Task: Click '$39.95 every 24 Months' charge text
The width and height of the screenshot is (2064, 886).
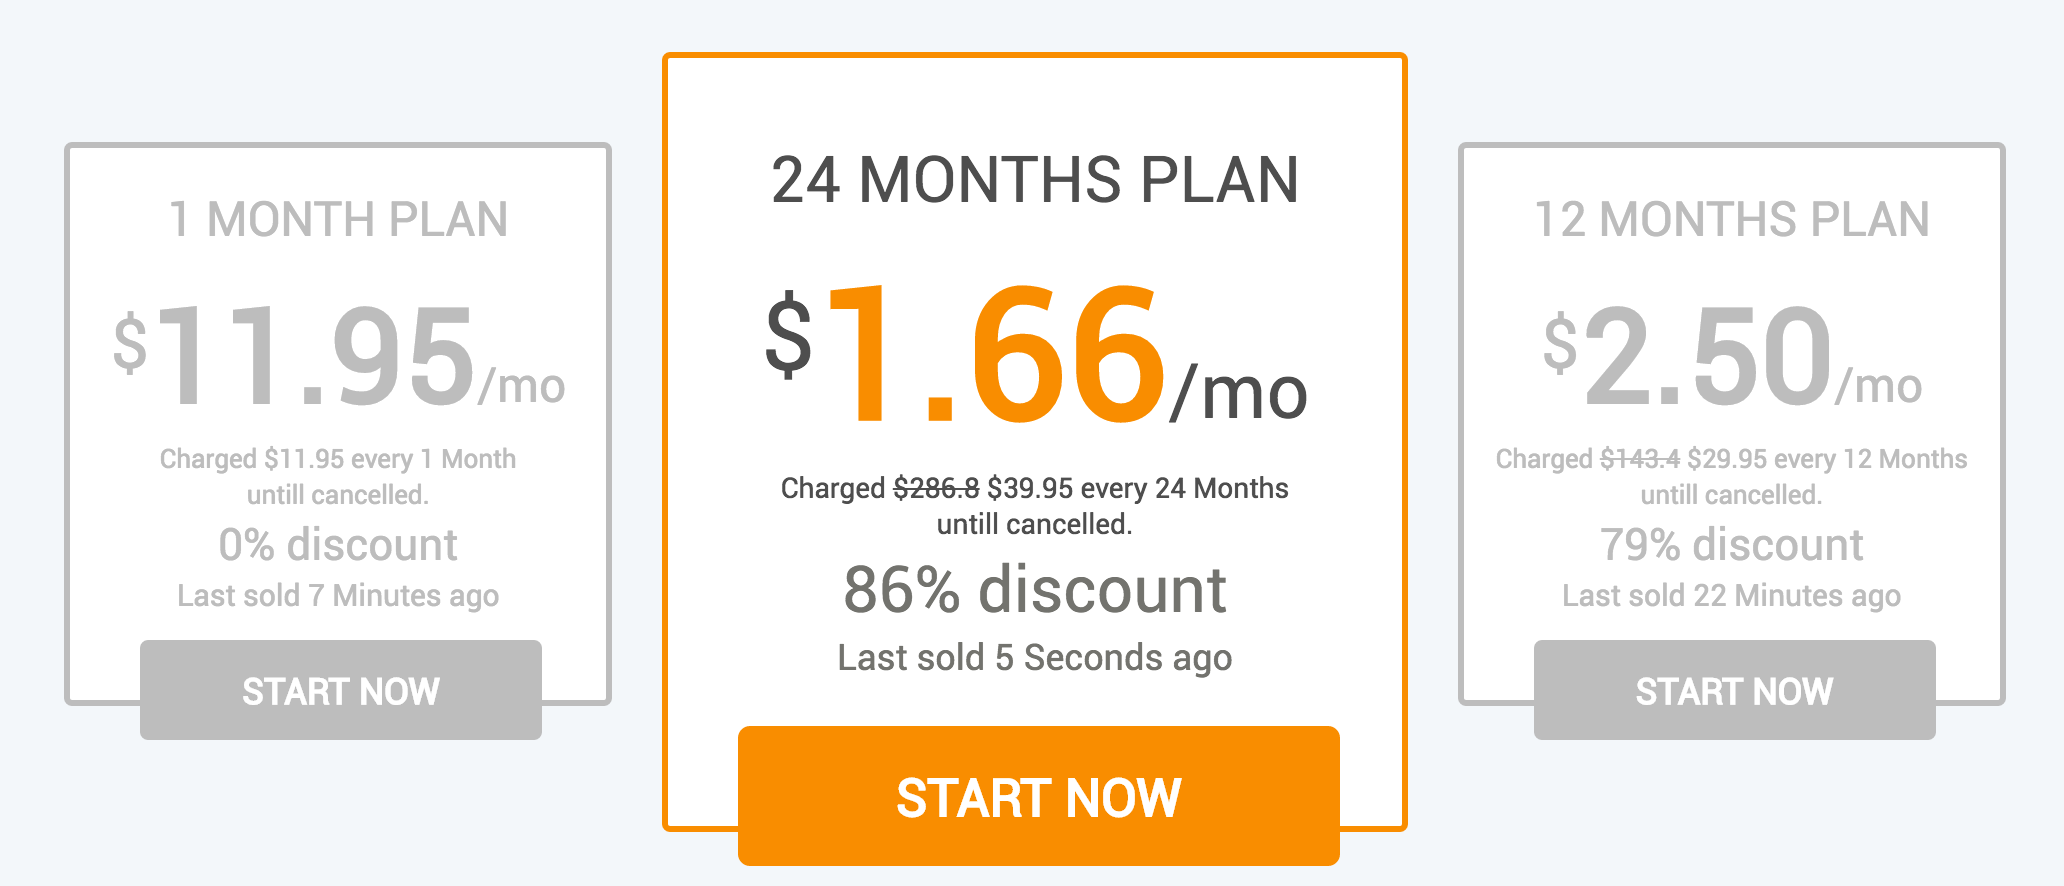Action: click(x=1138, y=488)
